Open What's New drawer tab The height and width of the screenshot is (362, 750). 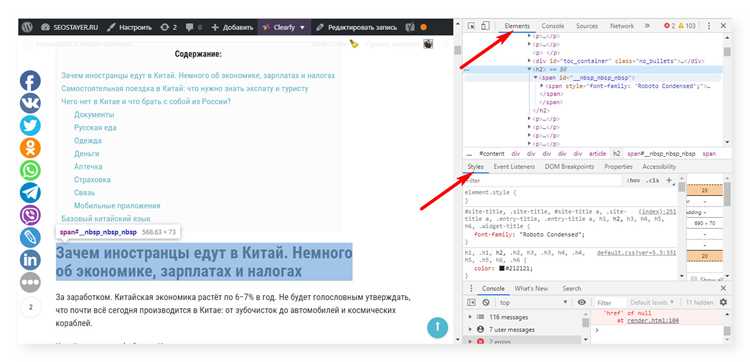point(531,288)
